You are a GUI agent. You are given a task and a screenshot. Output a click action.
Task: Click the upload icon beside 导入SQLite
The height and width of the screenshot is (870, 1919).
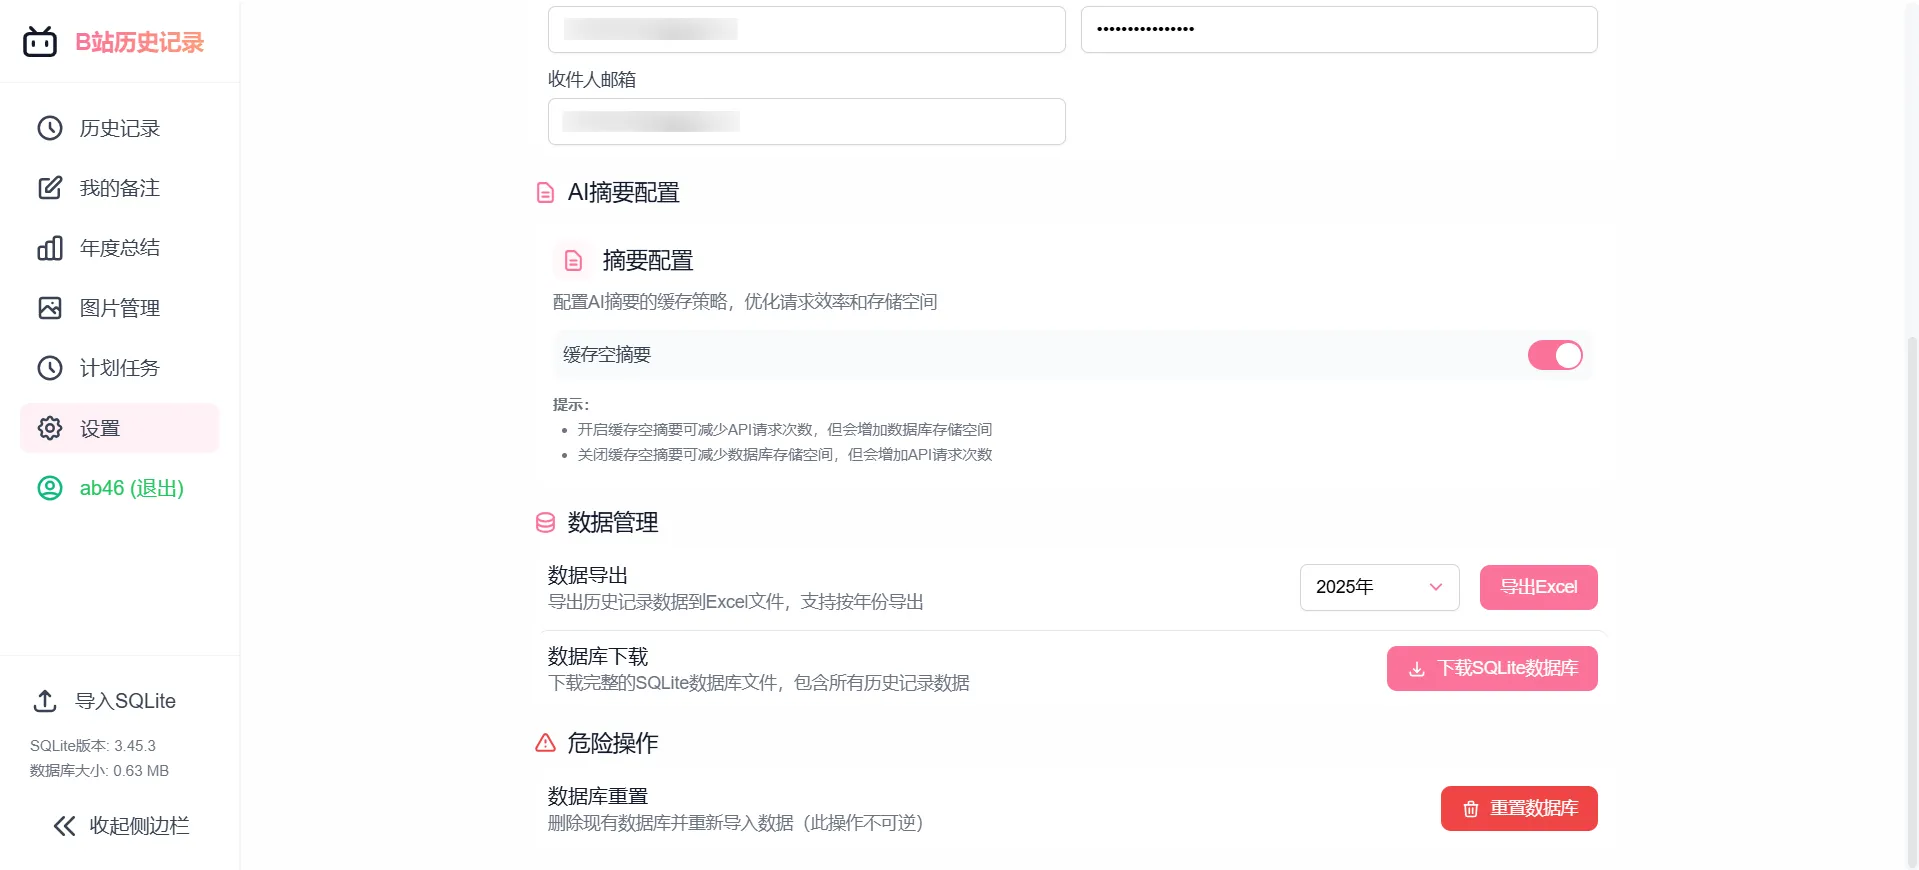[x=45, y=701]
